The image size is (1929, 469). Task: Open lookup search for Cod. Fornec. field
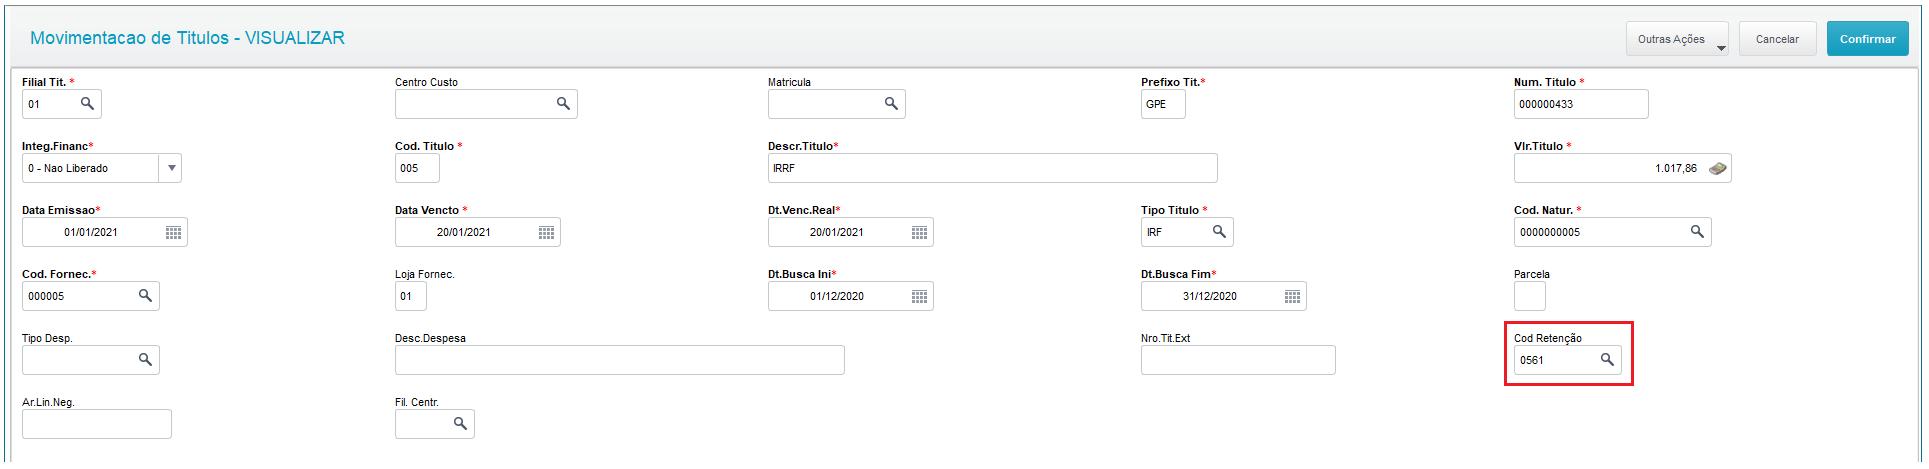point(145,295)
